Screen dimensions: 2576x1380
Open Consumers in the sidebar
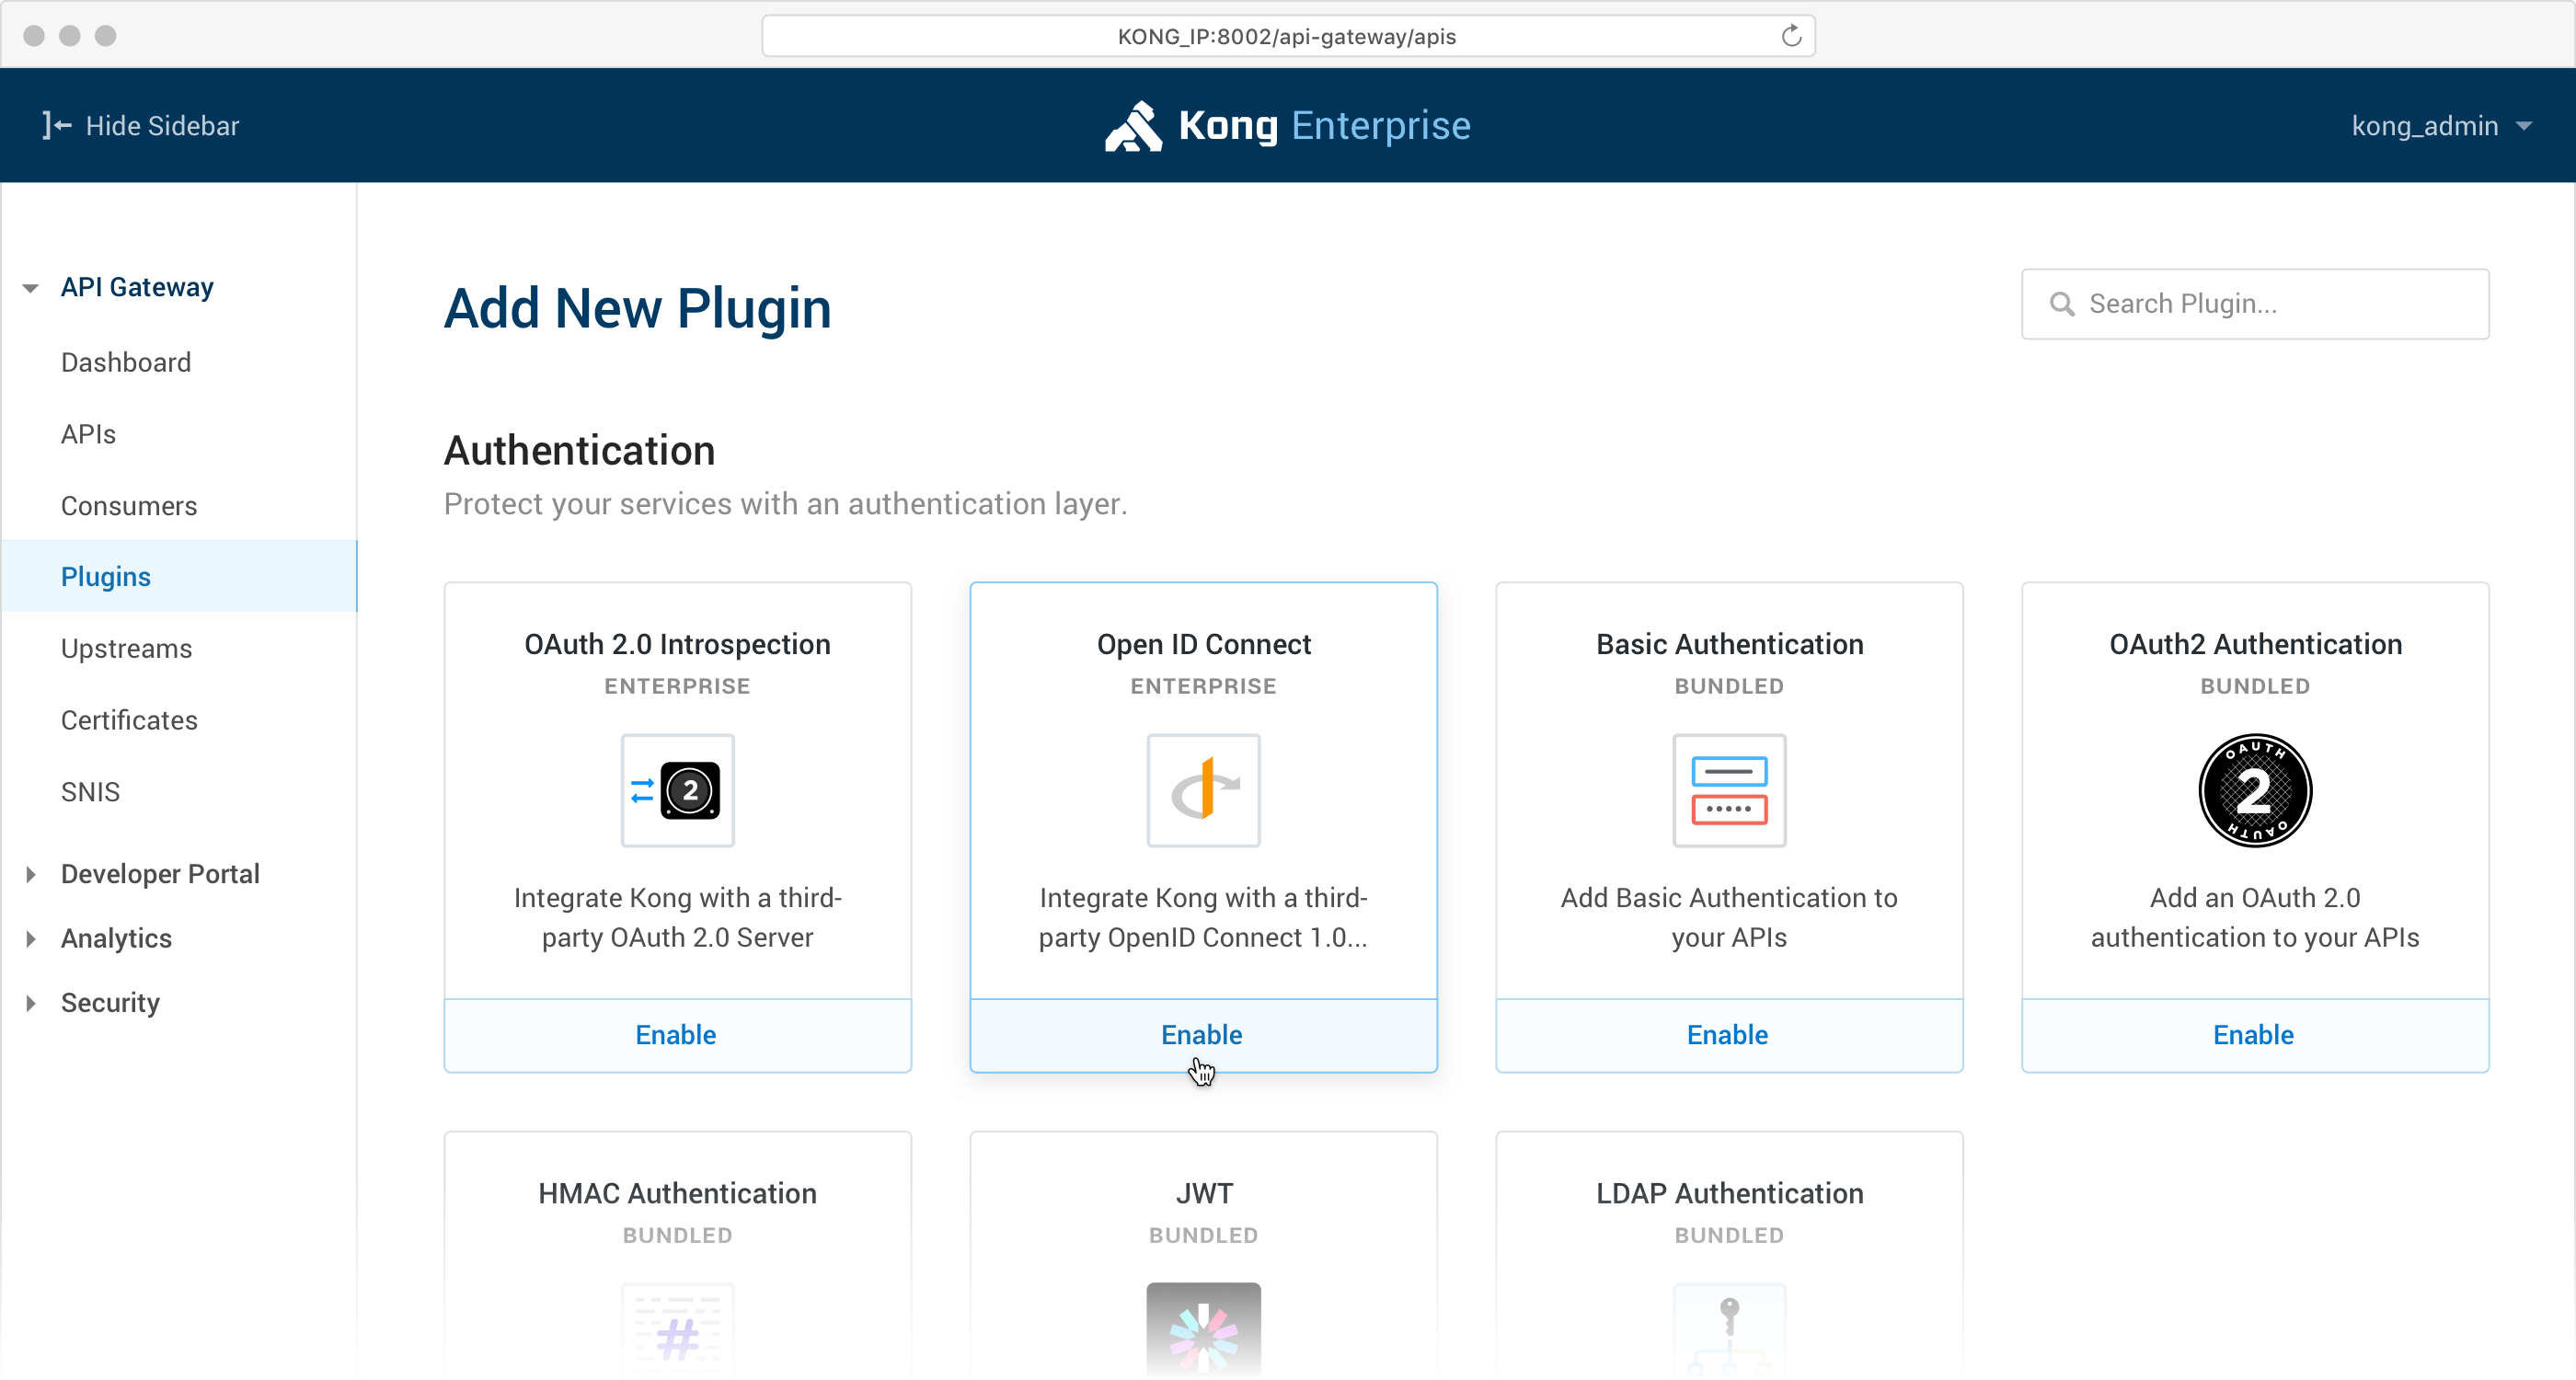coord(129,506)
